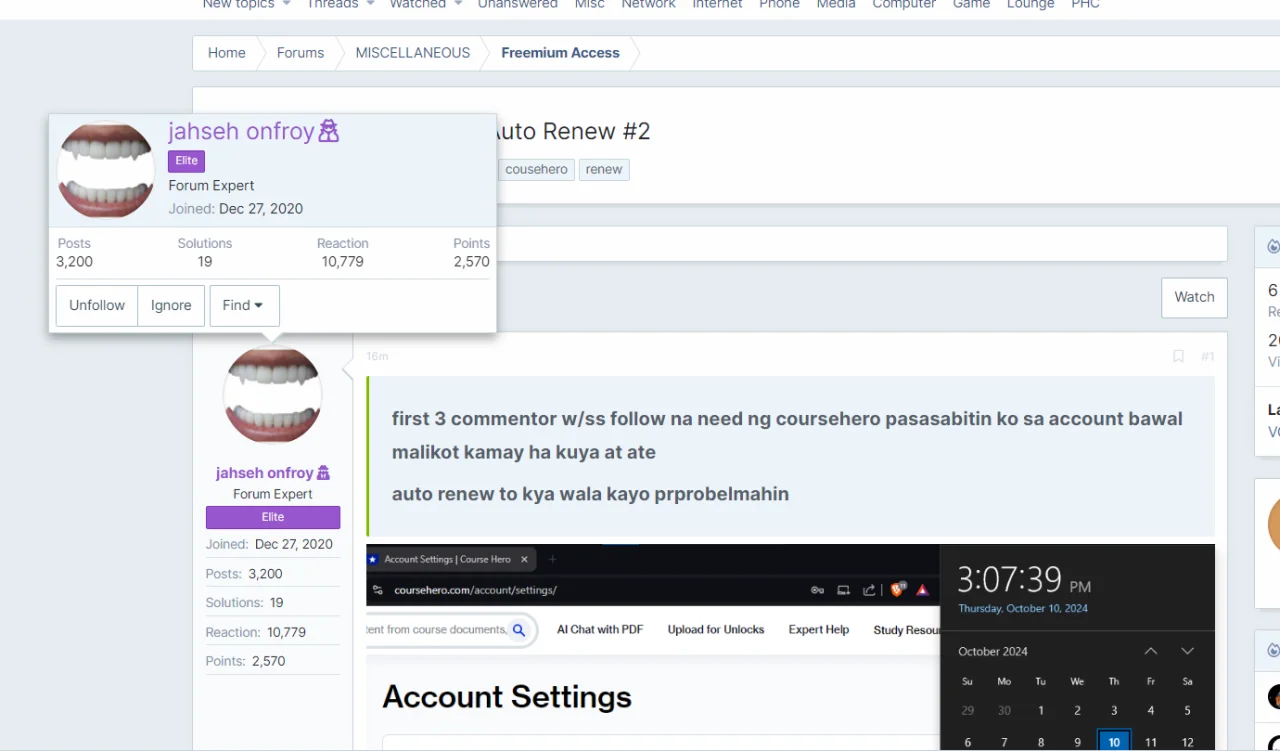Screen dimensions: 1280x751
Task: Click Thursday, October 10, 2024 date link
Action: point(1023,608)
